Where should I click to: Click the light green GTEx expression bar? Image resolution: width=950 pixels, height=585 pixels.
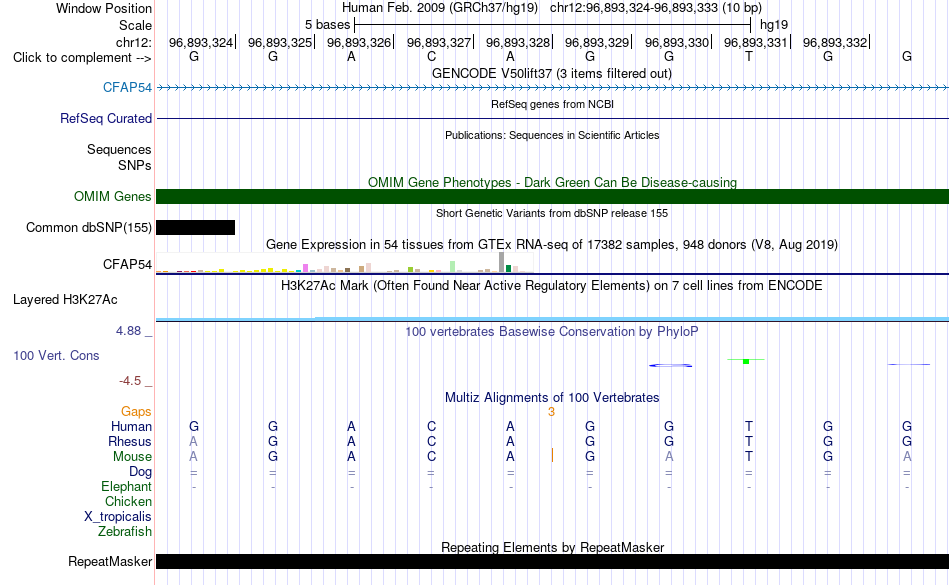pyautogui.click(x=453, y=266)
